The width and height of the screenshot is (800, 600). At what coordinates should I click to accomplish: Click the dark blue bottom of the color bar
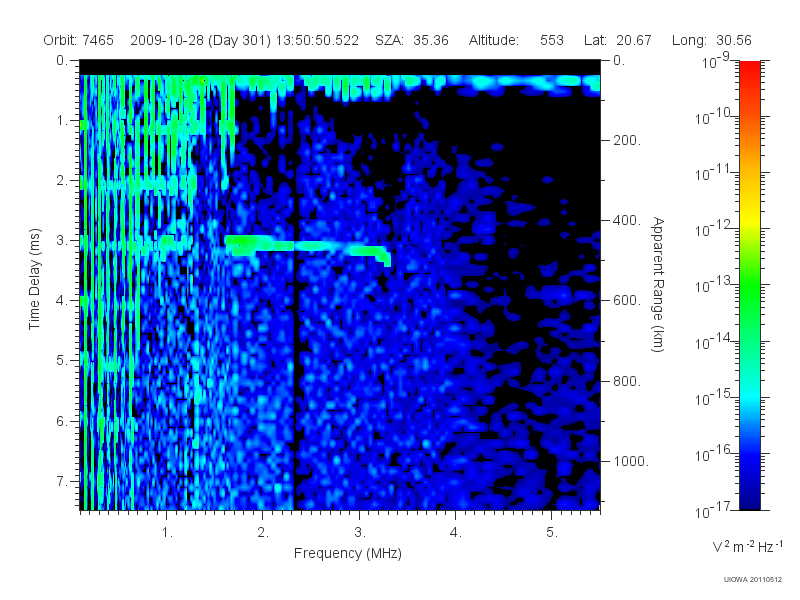click(750, 497)
